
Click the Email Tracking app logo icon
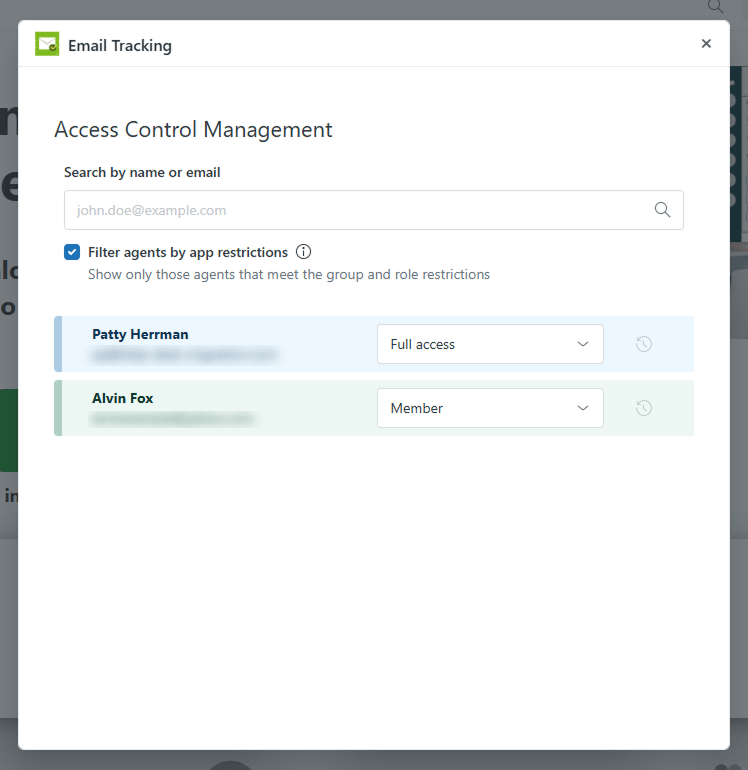coord(47,44)
